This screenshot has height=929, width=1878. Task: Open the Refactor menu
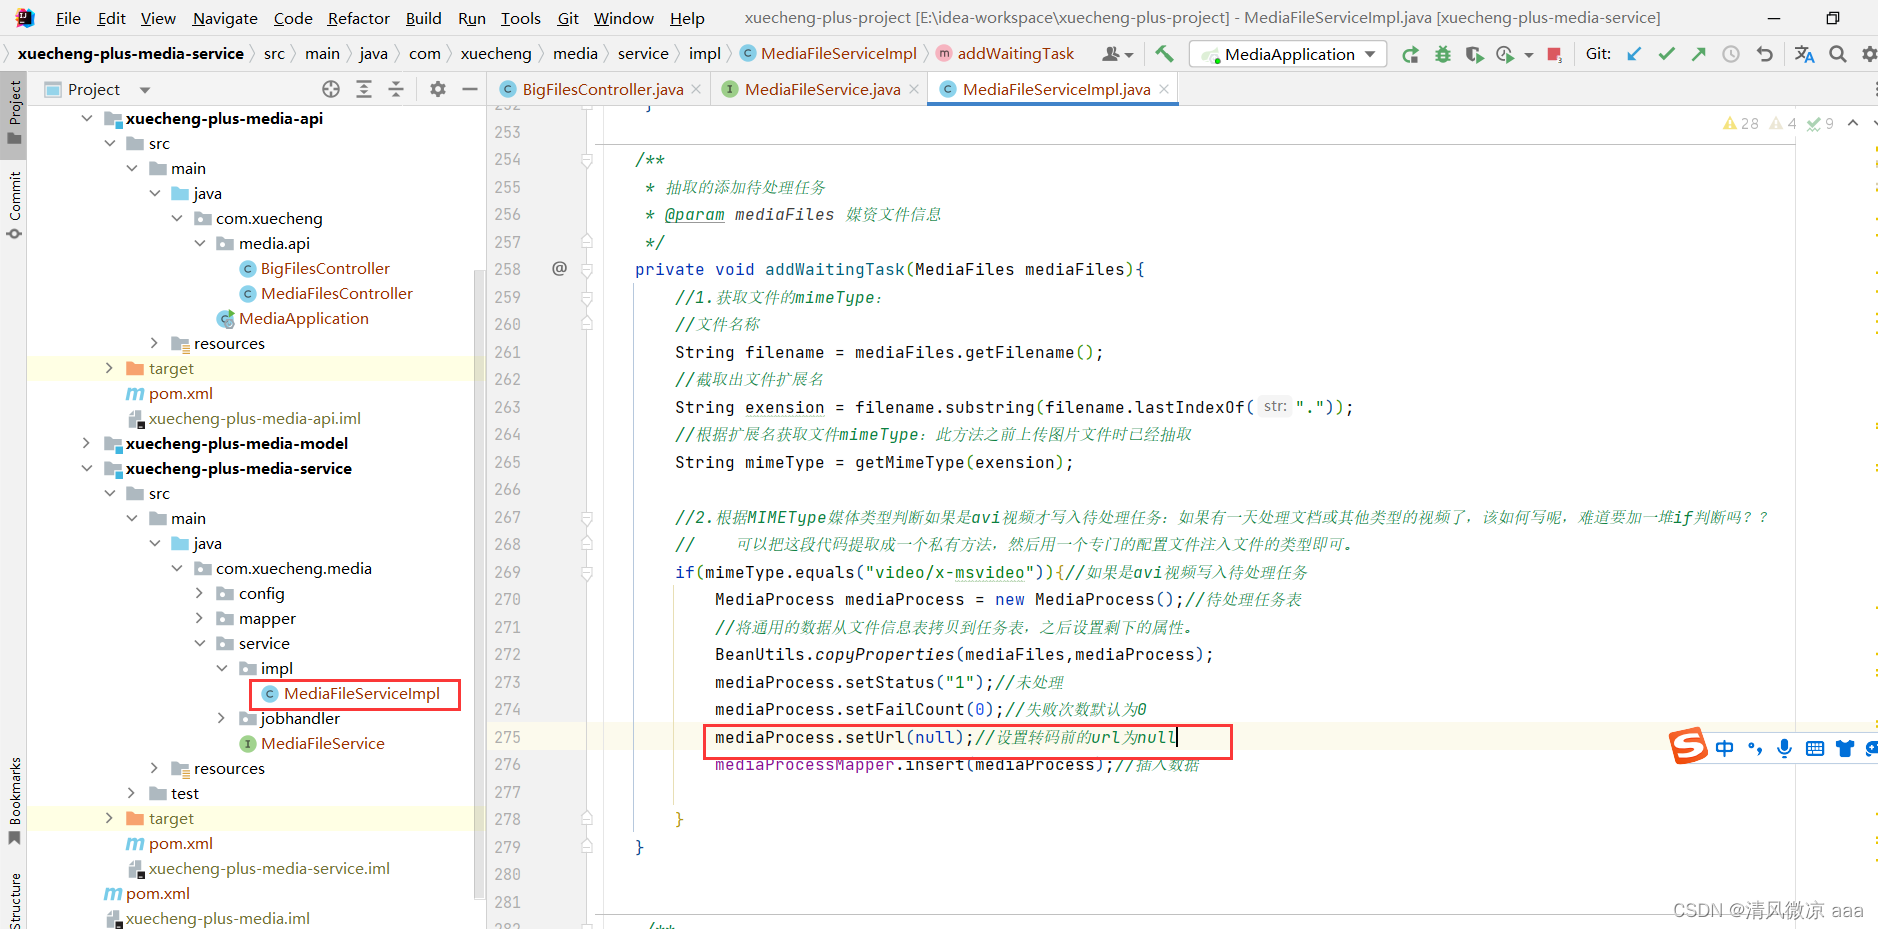358,18
